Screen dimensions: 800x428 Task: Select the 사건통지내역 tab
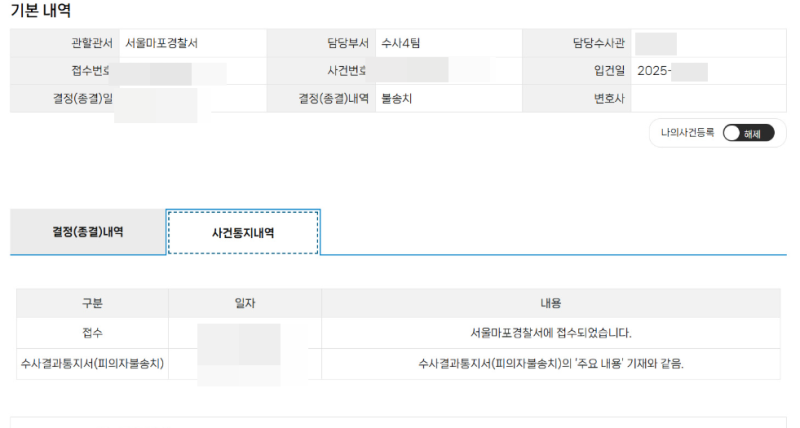click(x=243, y=232)
